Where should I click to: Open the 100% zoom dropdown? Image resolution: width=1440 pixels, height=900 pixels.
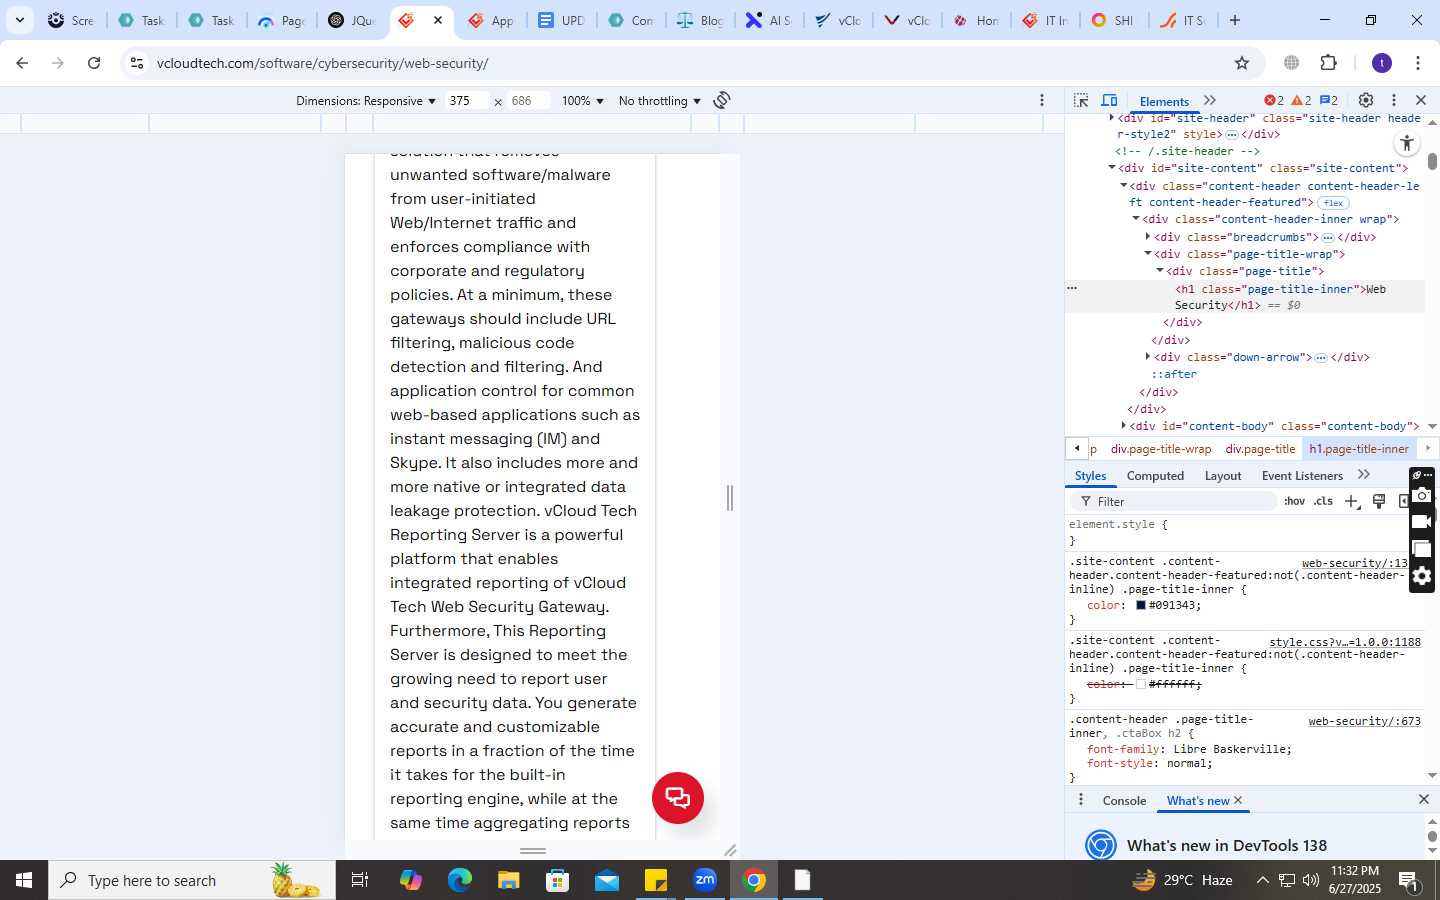[x=583, y=101]
